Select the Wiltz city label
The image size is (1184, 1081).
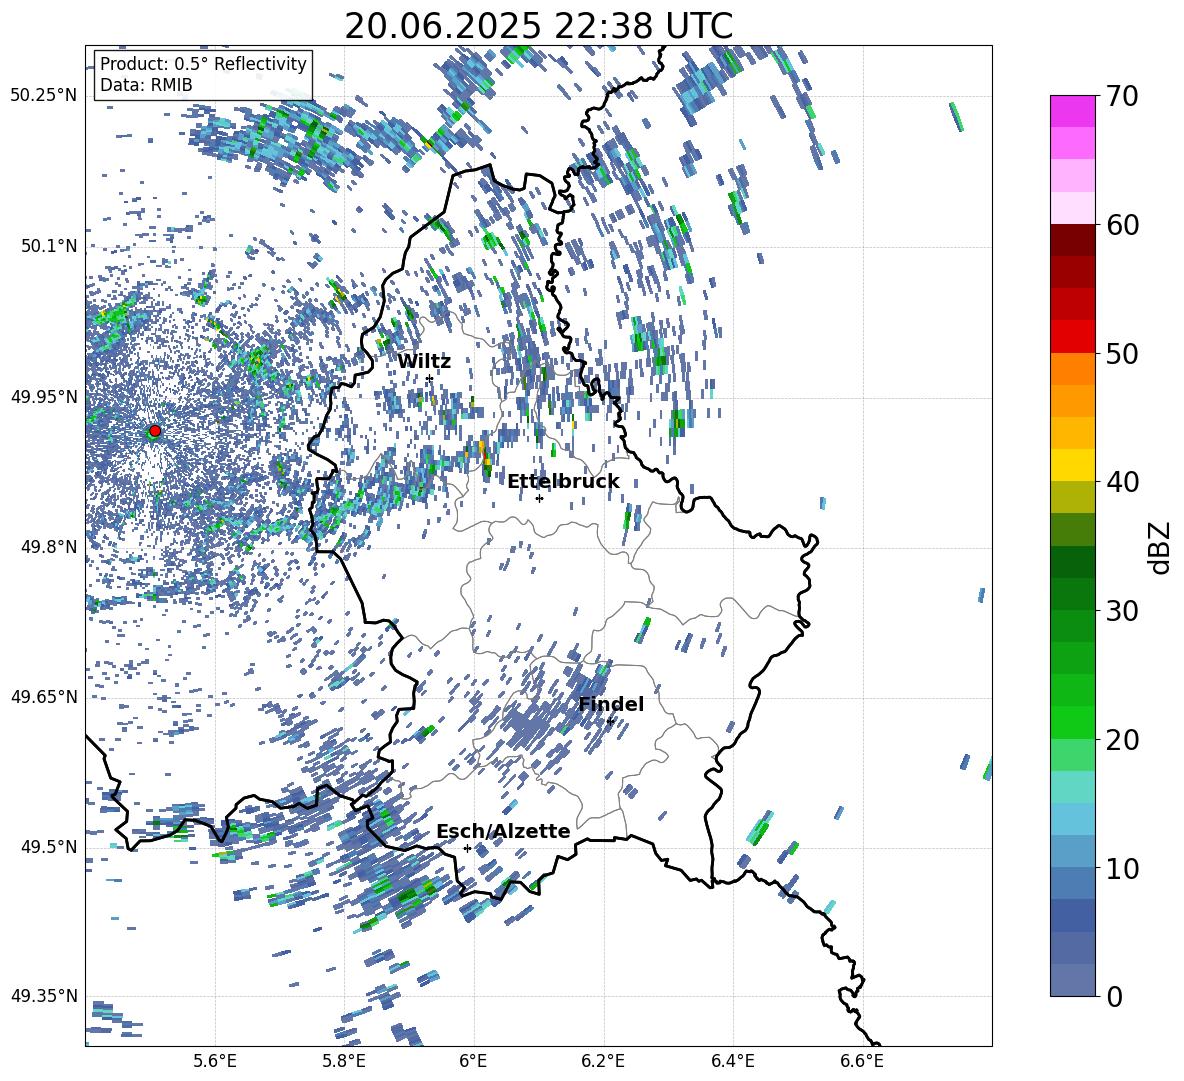pyautogui.click(x=424, y=362)
